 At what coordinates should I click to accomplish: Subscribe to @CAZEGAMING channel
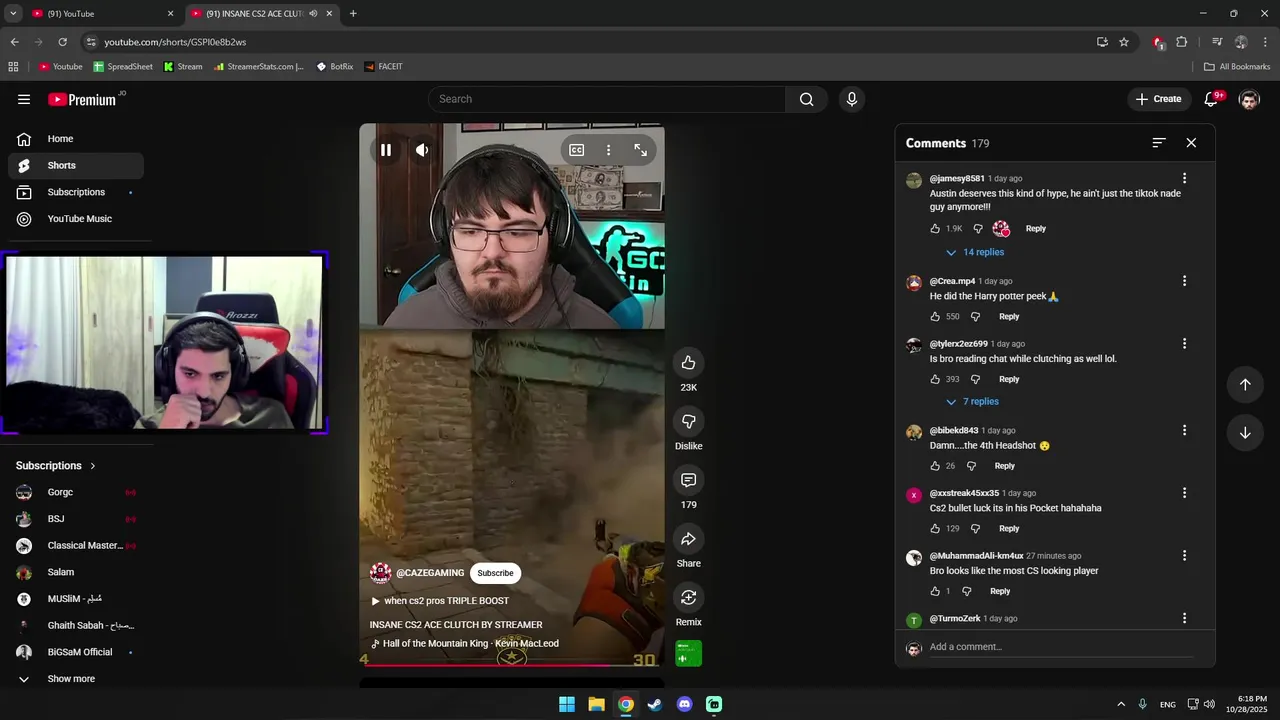(495, 573)
